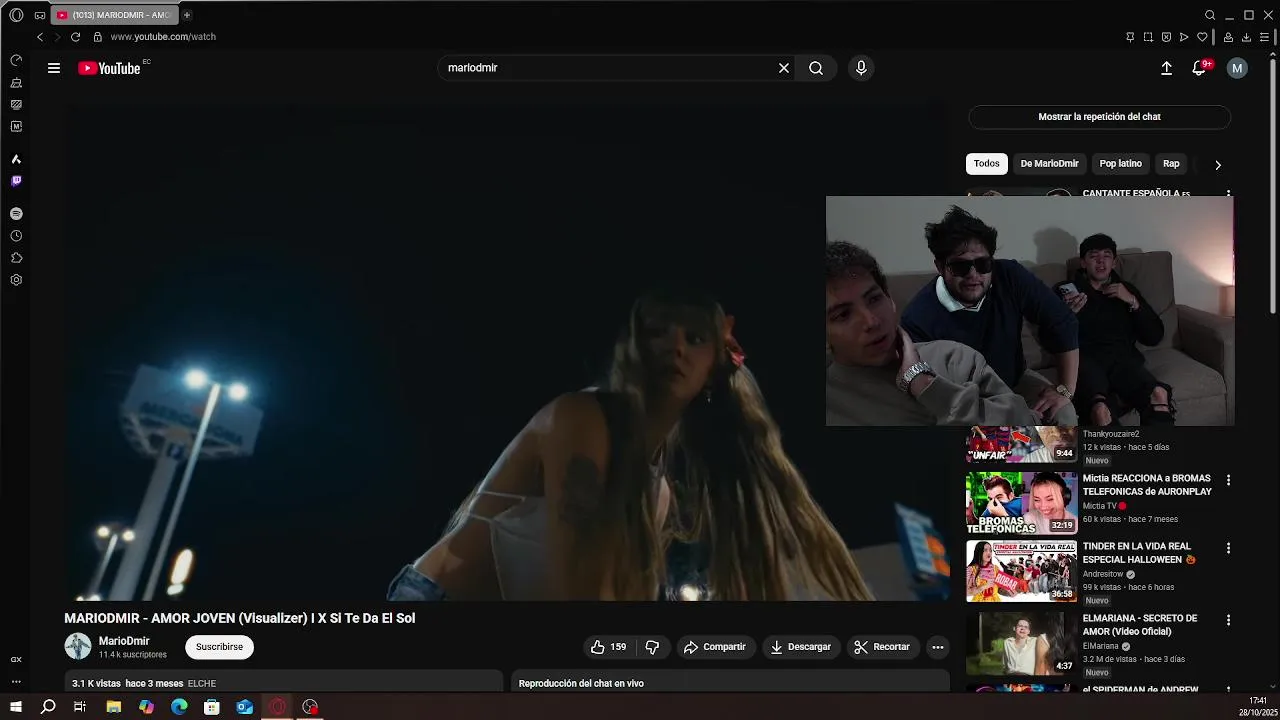The image size is (1280, 720).
Task: Open Extensions cube icon in sidebar
Action: [x=16, y=258]
